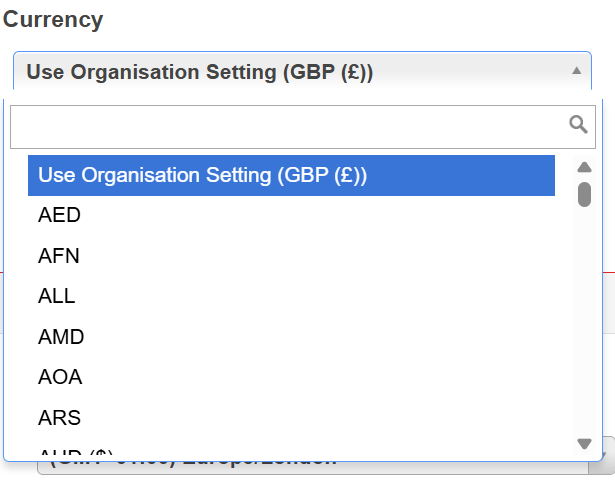Click the list scrollbar thumb
The image size is (615, 483).
point(584,194)
